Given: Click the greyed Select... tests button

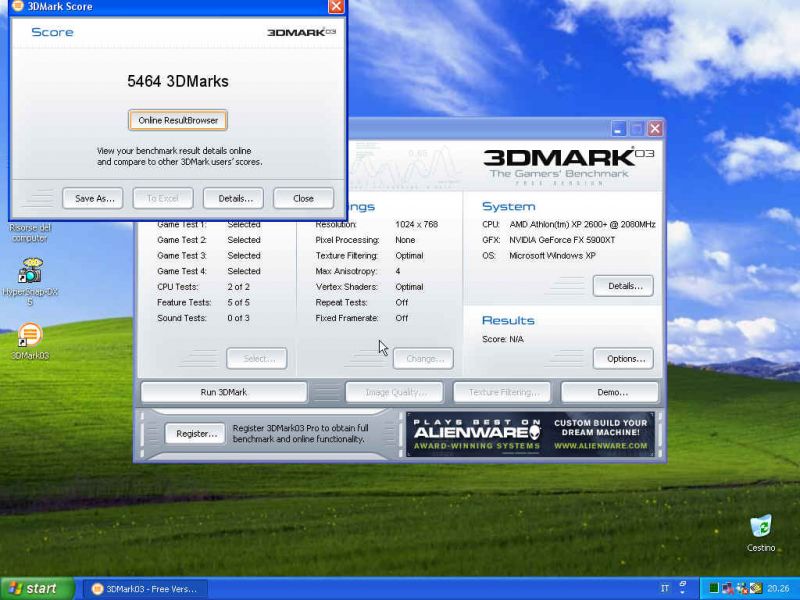Looking at the screenshot, I should (257, 359).
